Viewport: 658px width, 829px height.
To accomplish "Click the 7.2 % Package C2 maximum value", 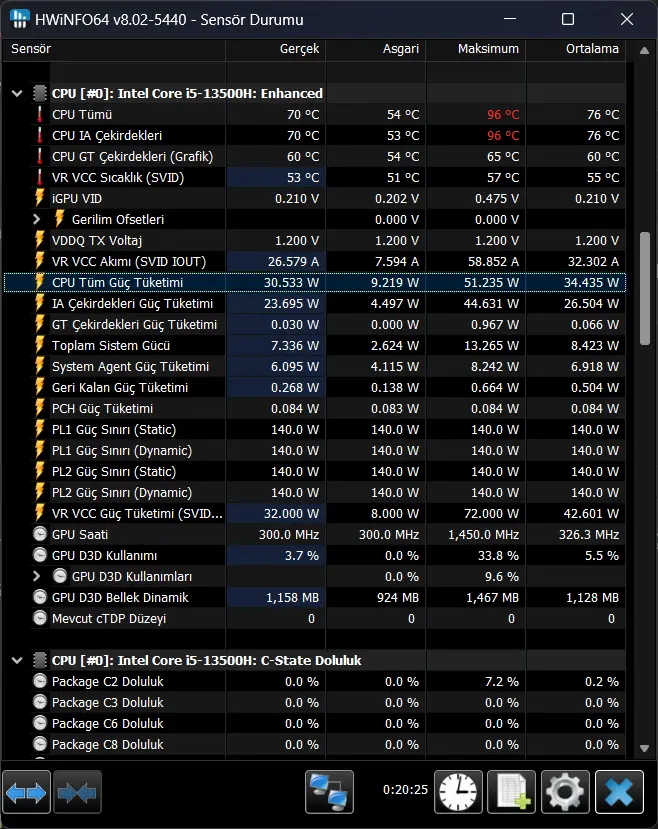I will [502, 681].
